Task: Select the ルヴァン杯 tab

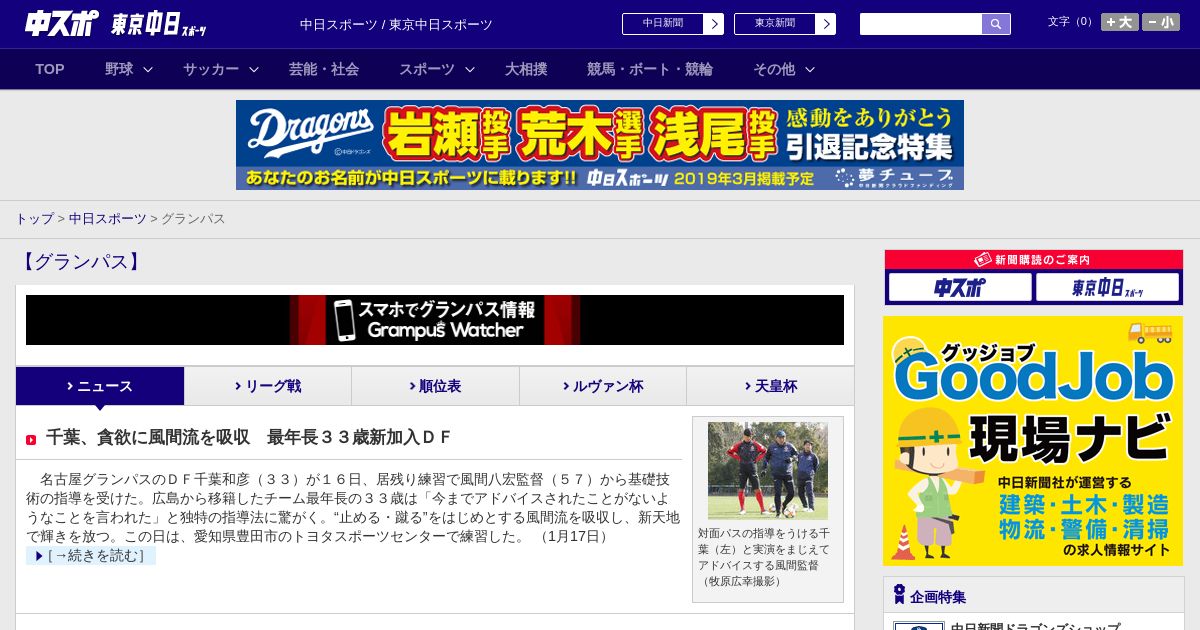Action: click(x=603, y=386)
